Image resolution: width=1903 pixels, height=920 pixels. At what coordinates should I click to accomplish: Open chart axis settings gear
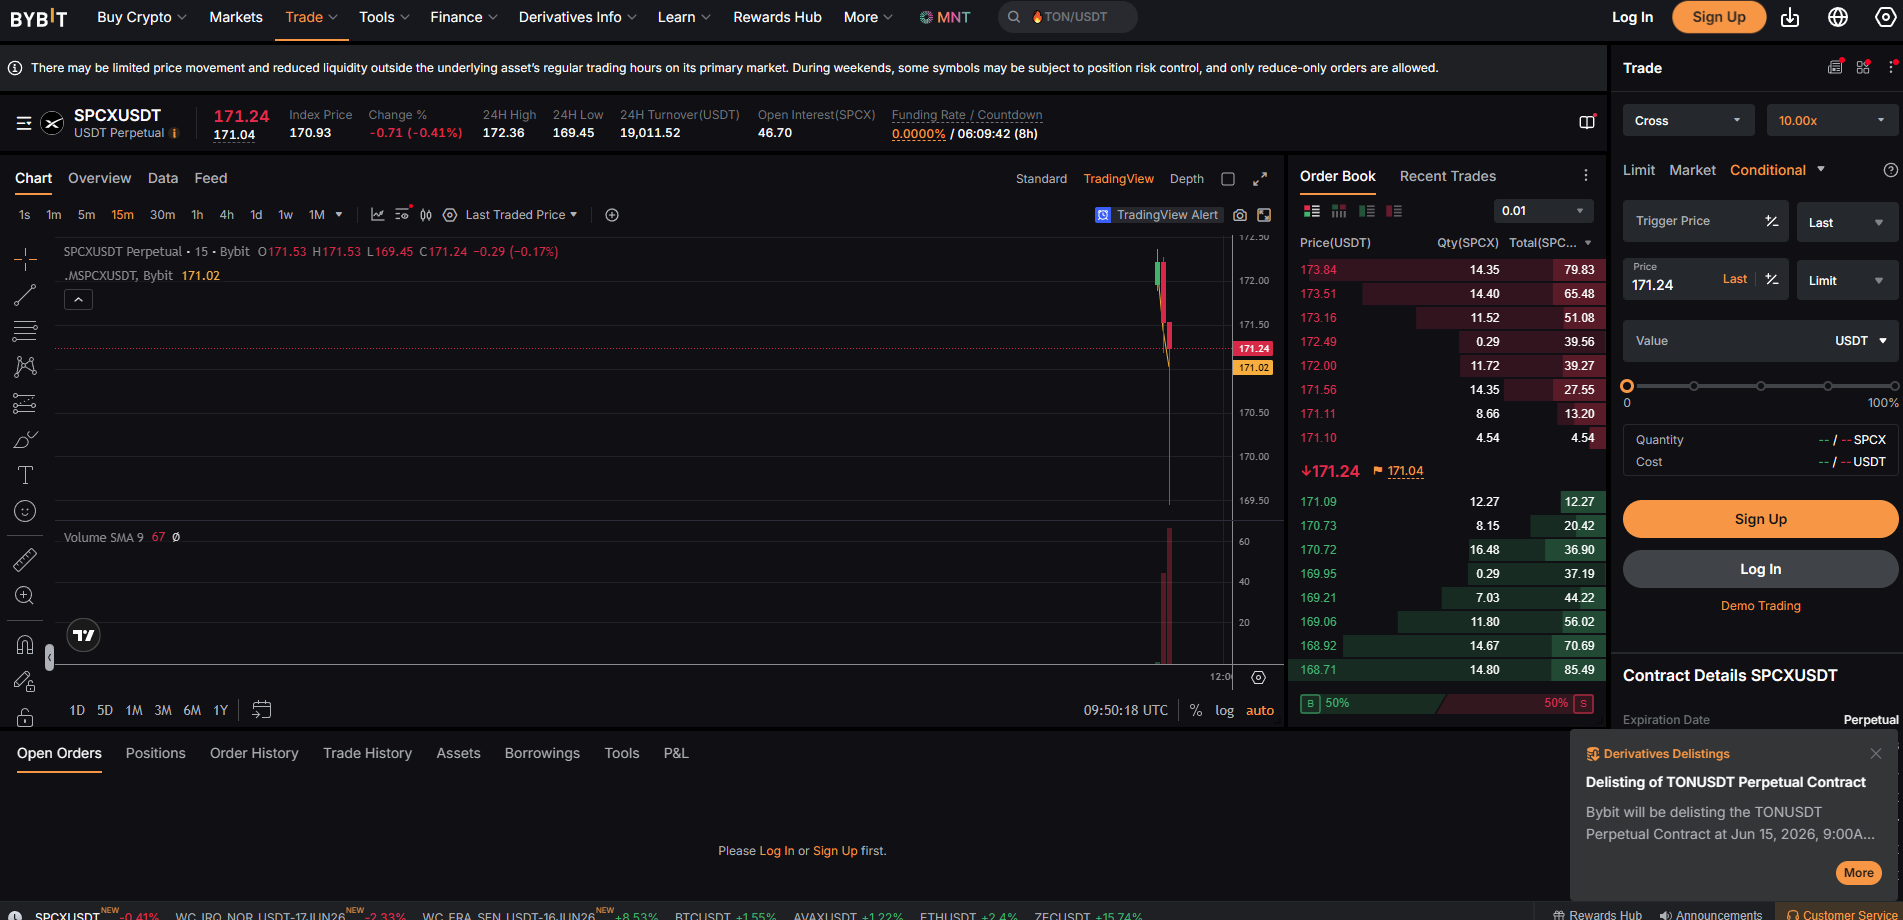(x=1259, y=678)
